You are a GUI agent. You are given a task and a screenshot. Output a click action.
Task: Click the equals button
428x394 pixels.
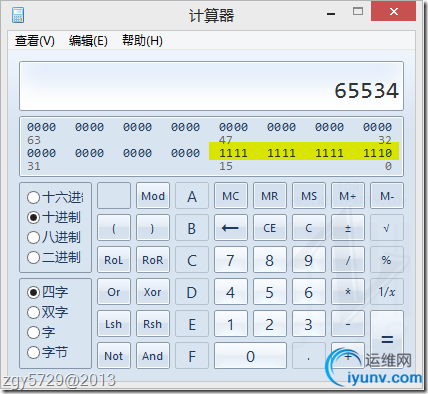[387, 340]
